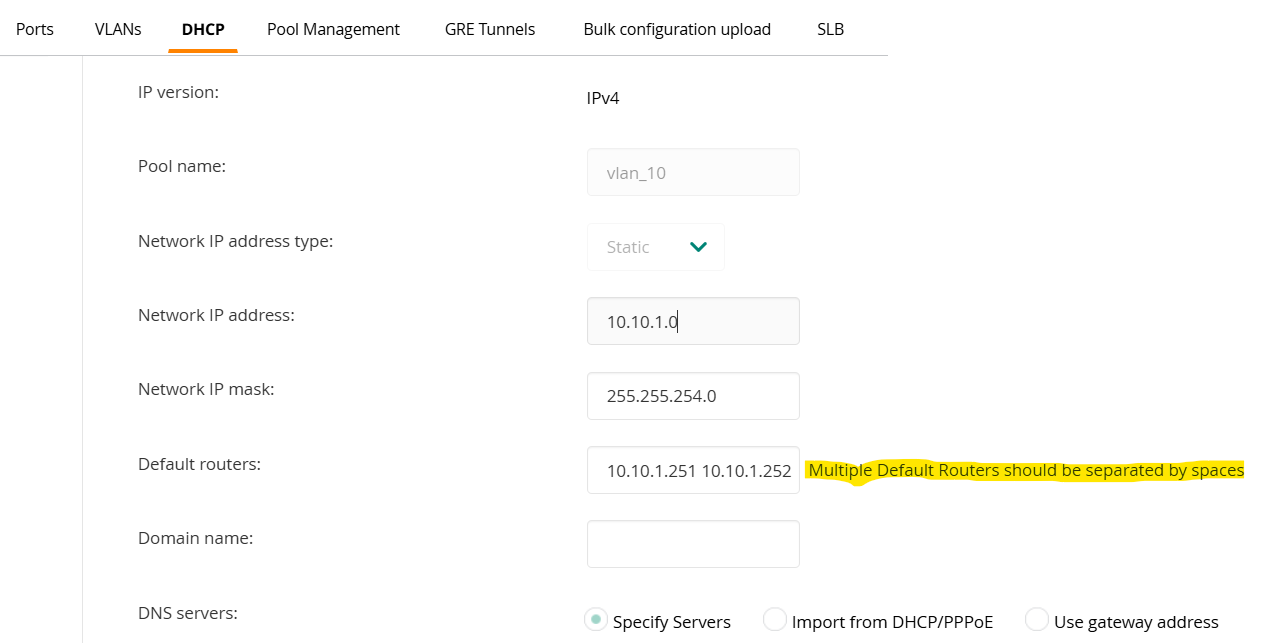Select the DHCP tab
This screenshot has width=1276, height=643.
click(203, 29)
